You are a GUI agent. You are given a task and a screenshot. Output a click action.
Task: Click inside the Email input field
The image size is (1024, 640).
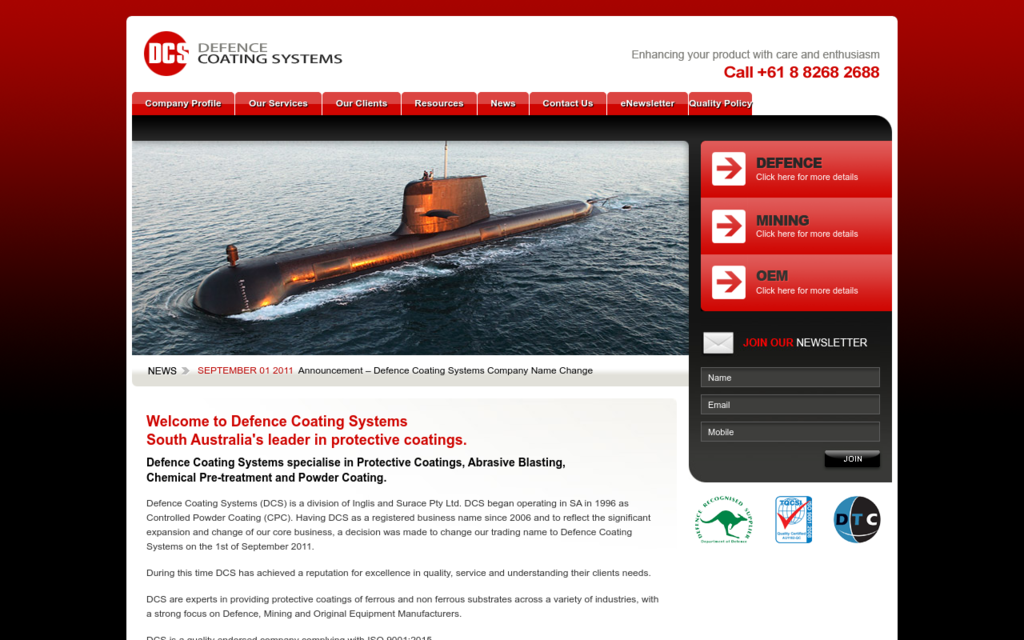(790, 404)
